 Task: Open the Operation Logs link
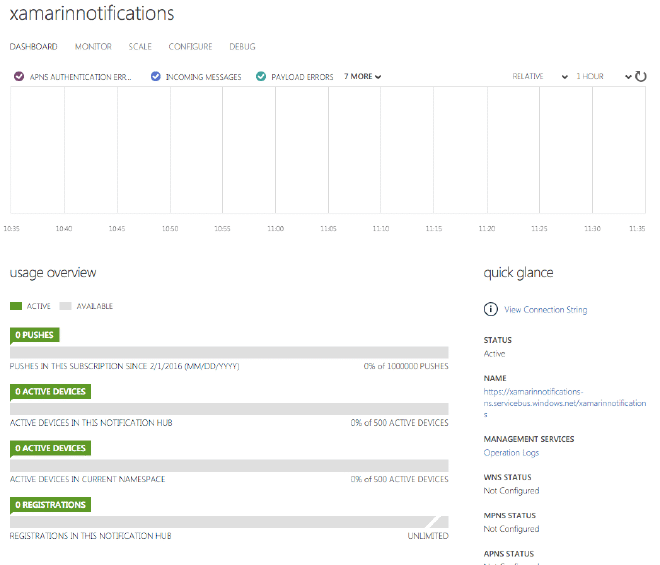[x=511, y=453]
